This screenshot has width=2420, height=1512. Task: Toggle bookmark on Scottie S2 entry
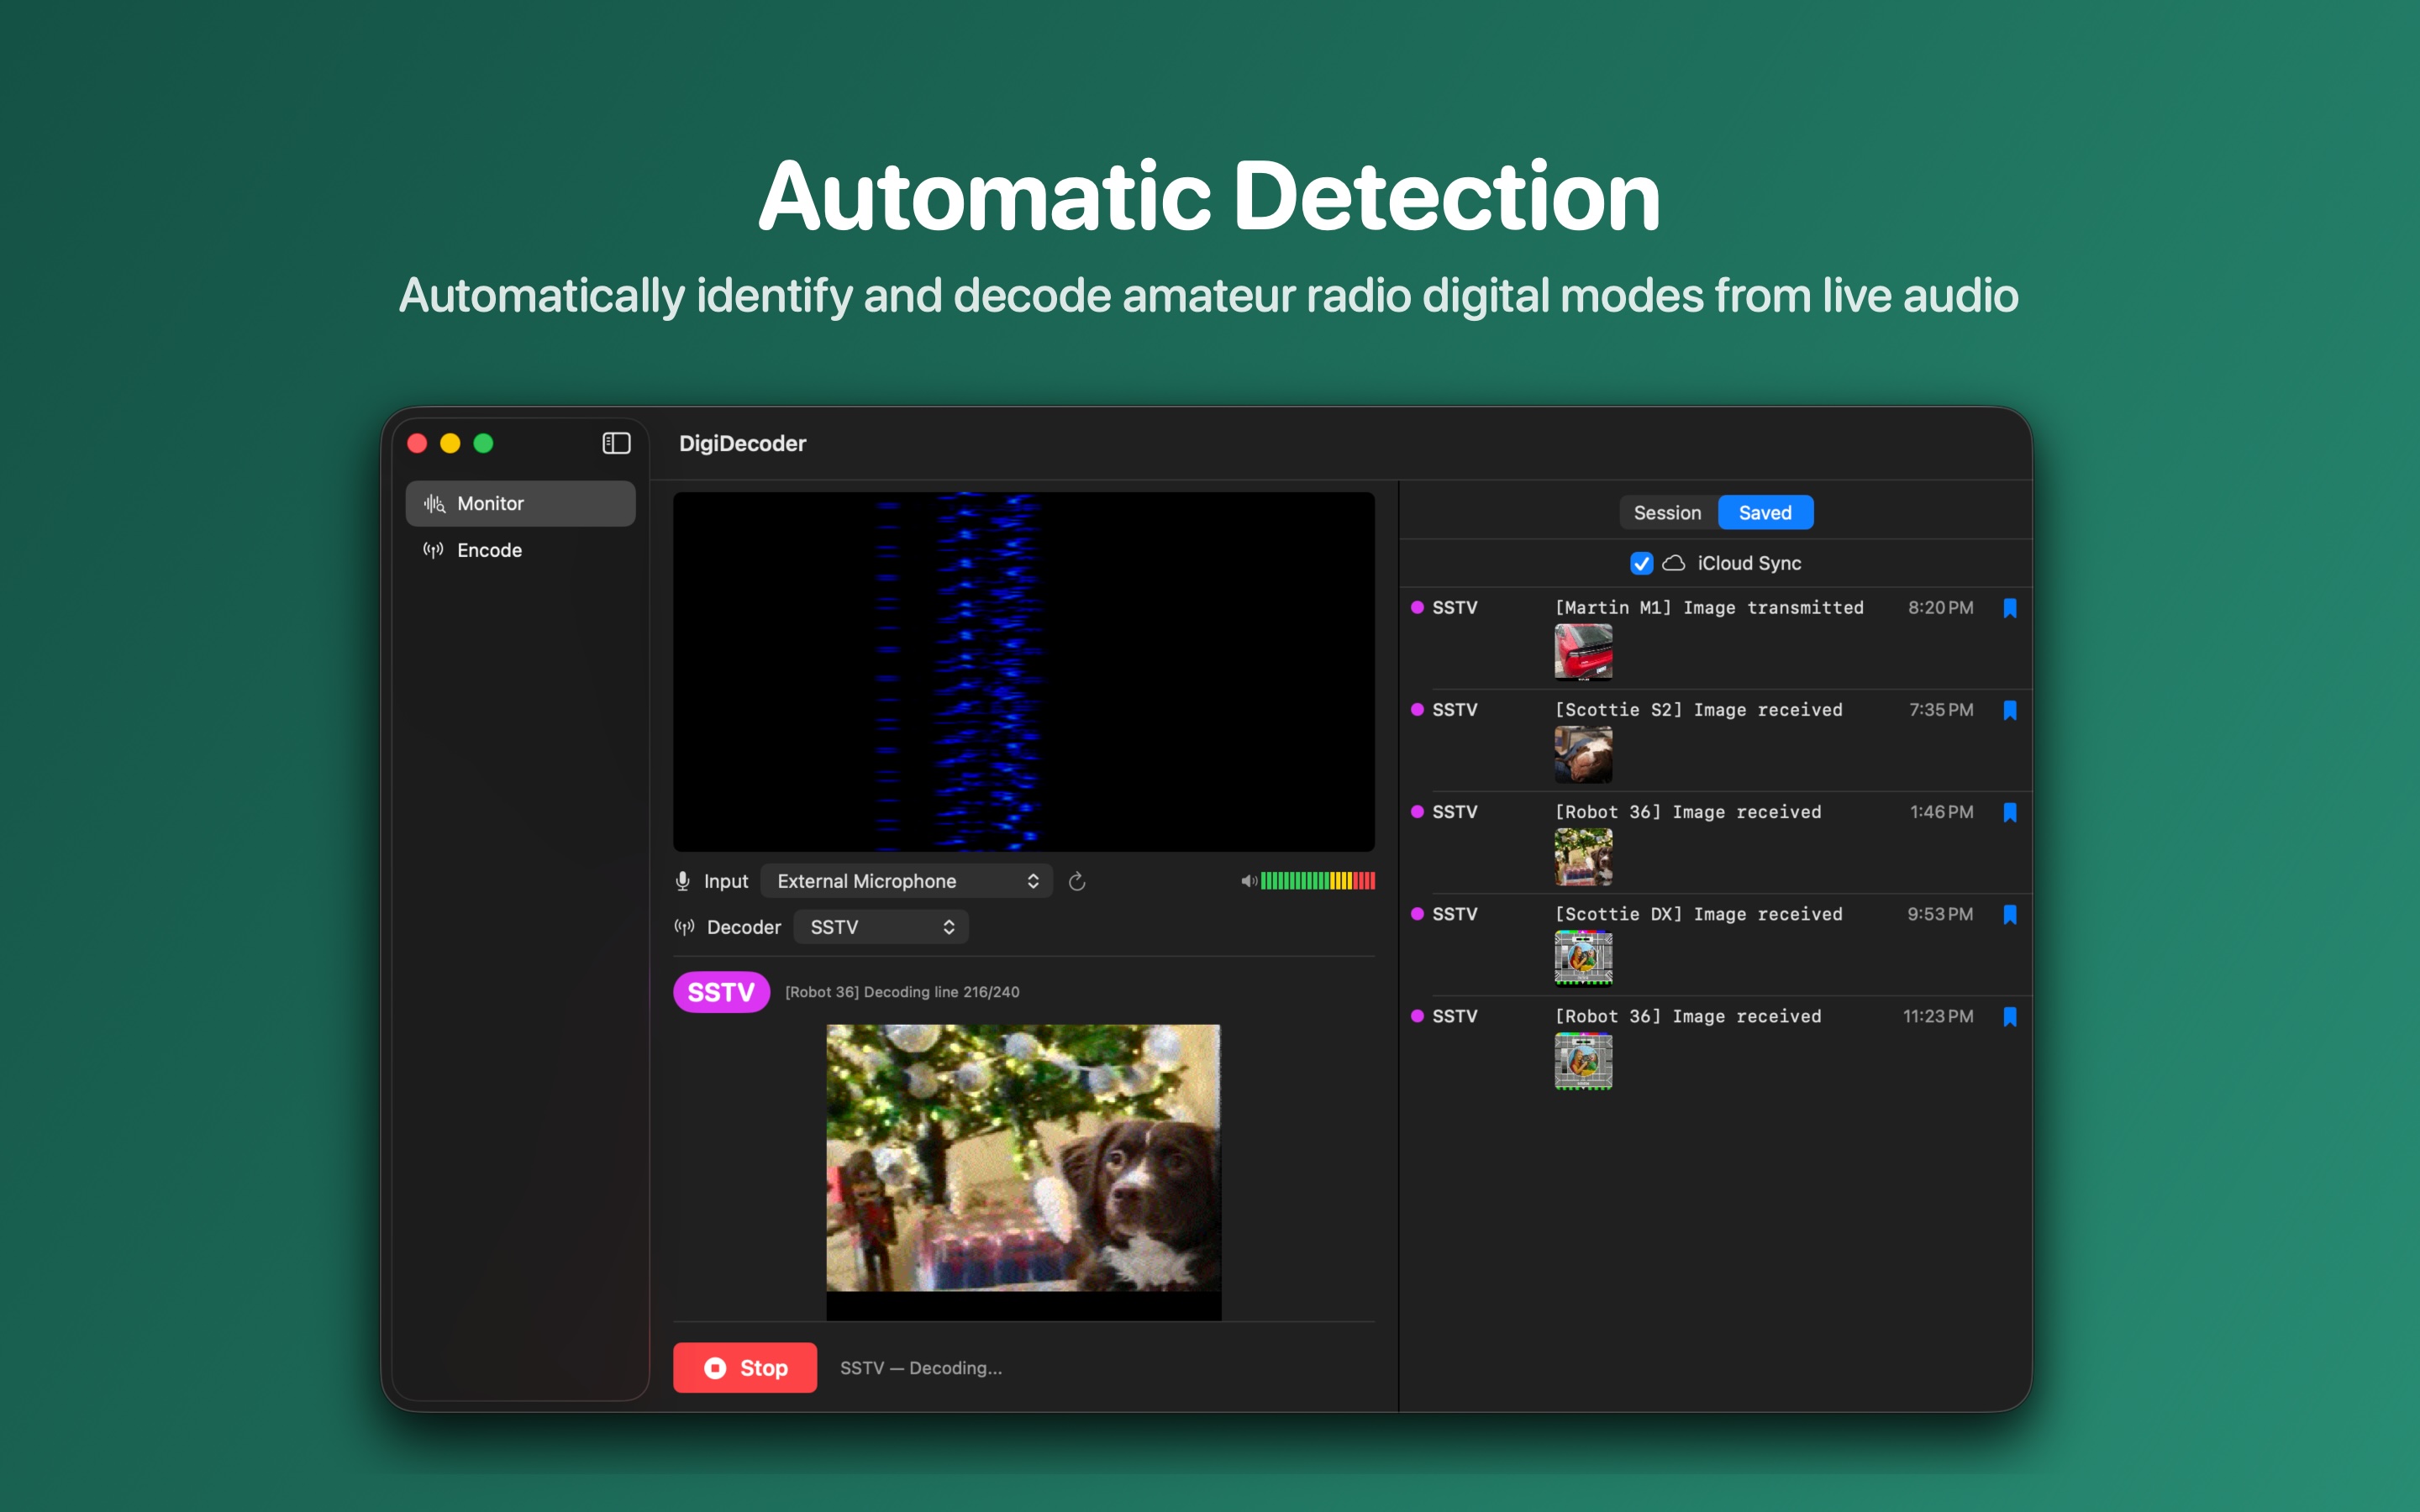pos(2010,710)
